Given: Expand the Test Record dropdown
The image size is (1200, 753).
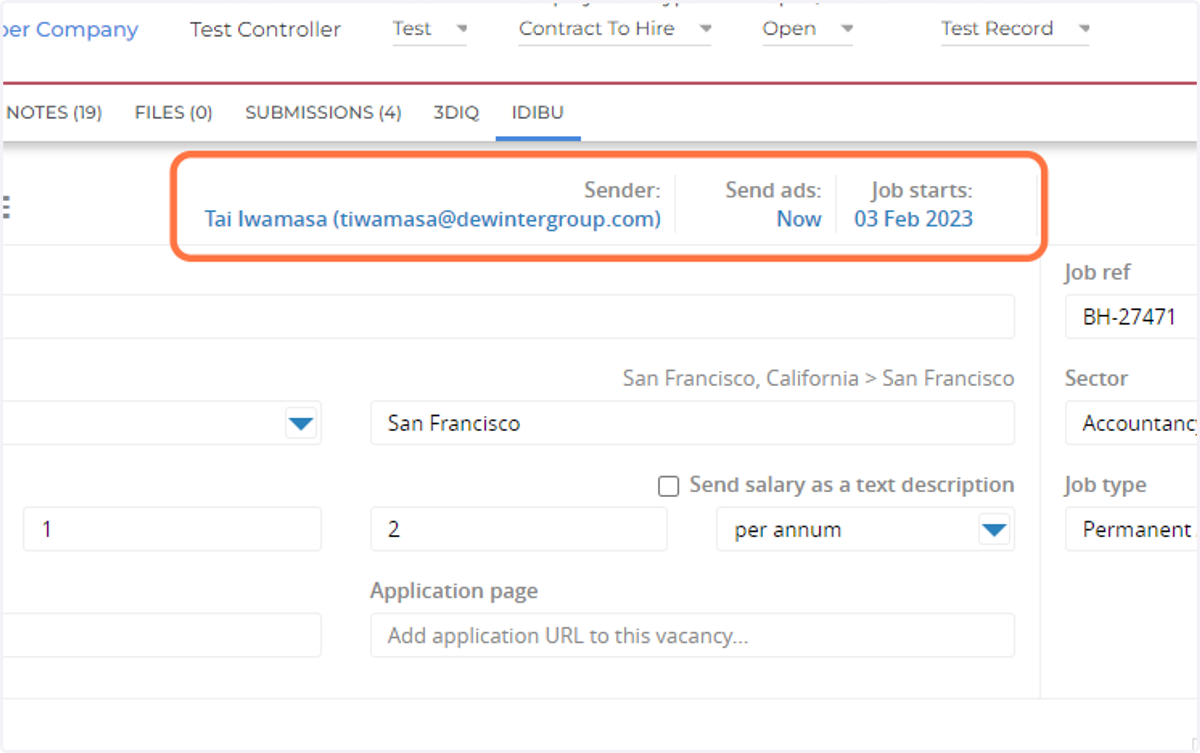Looking at the screenshot, I should tap(1015, 29).
